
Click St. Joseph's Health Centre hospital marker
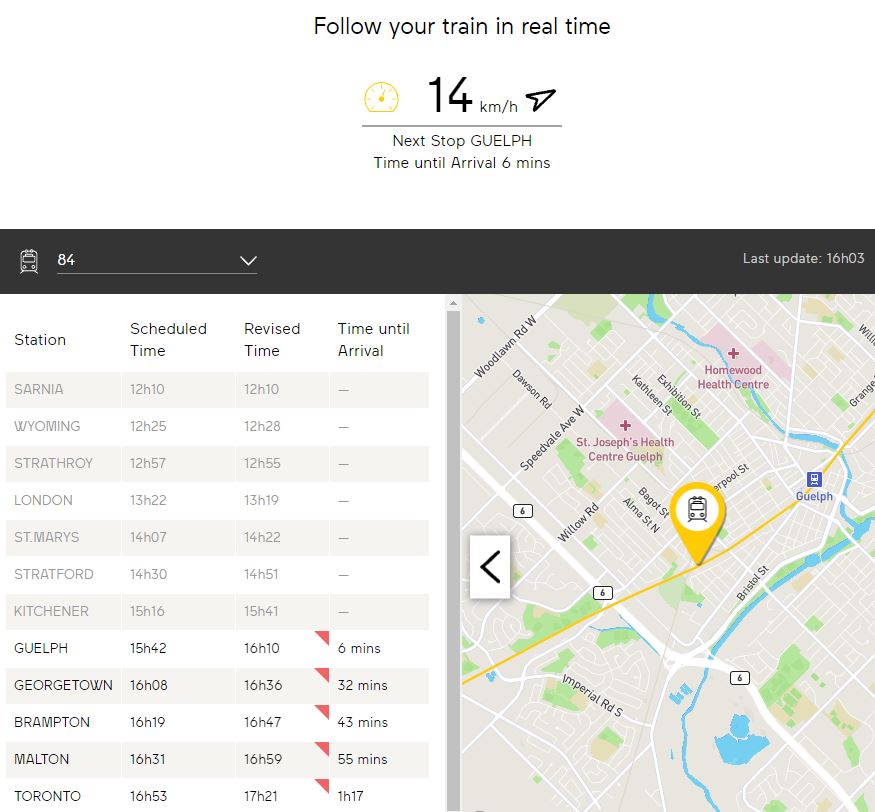(x=625, y=425)
